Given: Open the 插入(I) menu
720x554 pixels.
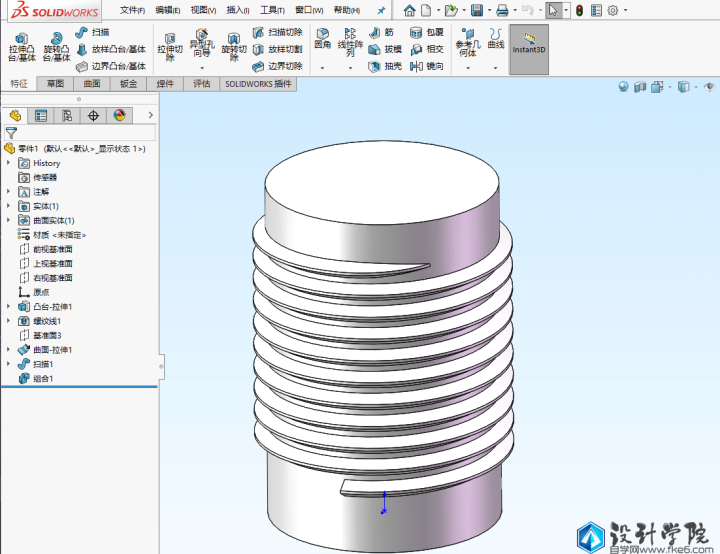Looking at the screenshot, I should 236,10.
